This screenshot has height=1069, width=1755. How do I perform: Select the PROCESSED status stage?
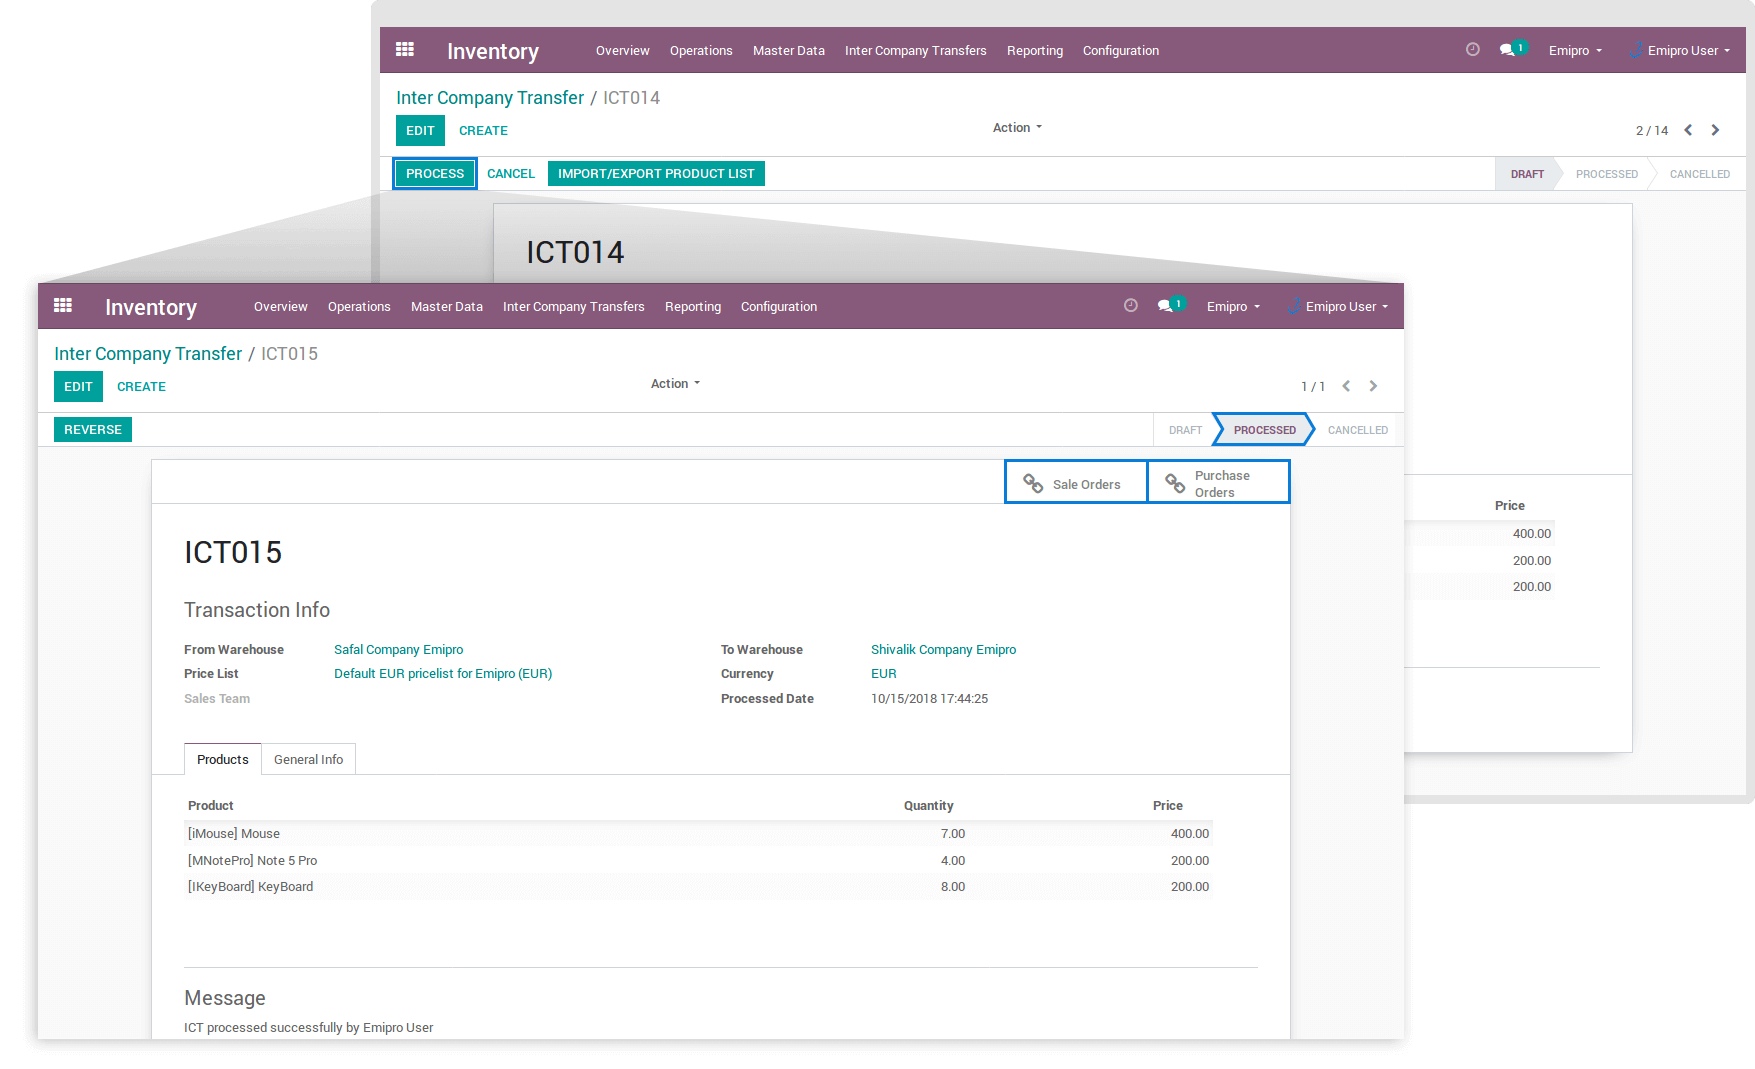pos(1264,430)
